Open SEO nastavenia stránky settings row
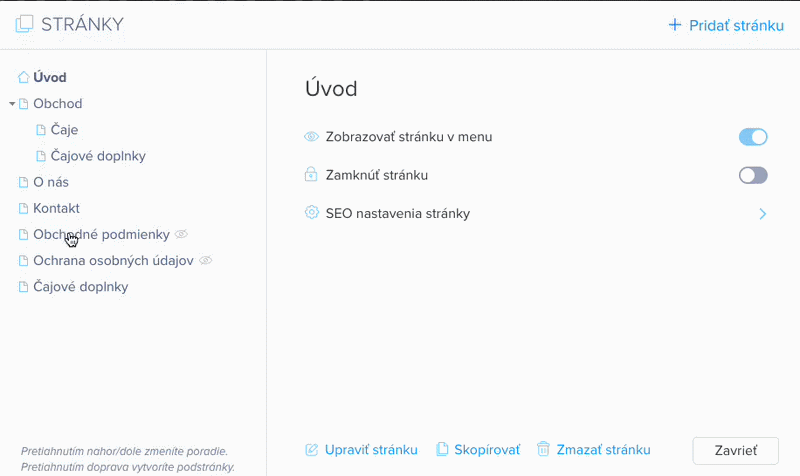Screen dimensions: 800x476 point(397,214)
